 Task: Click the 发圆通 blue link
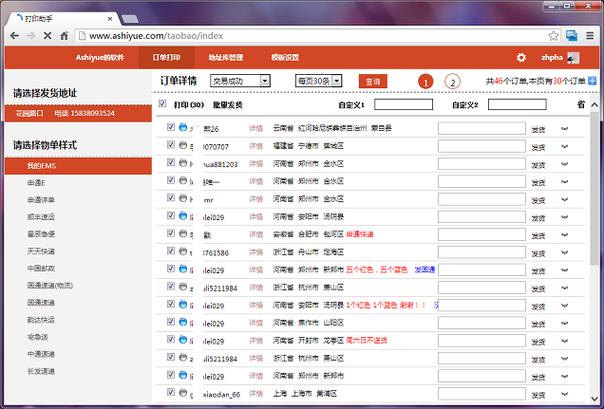pos(424,270)
